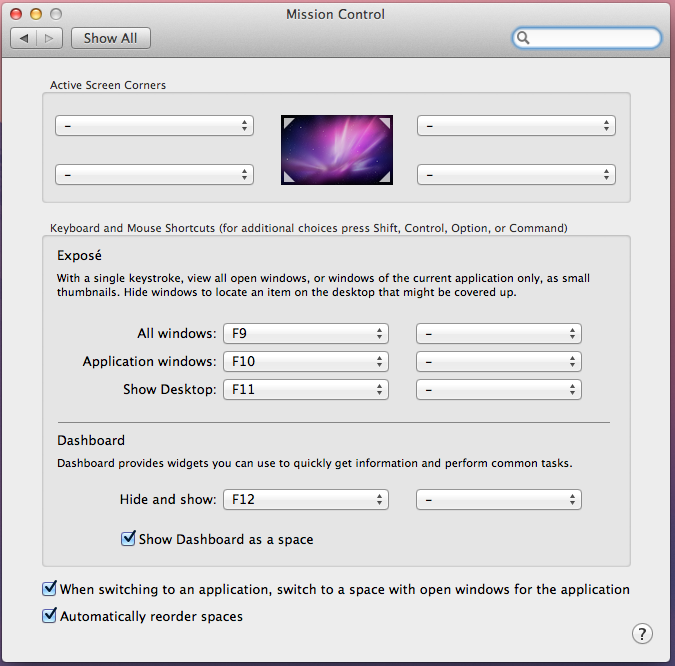
Task: Open Application windows mouse shortcut dropdown
Action: (x=499, y=362)
